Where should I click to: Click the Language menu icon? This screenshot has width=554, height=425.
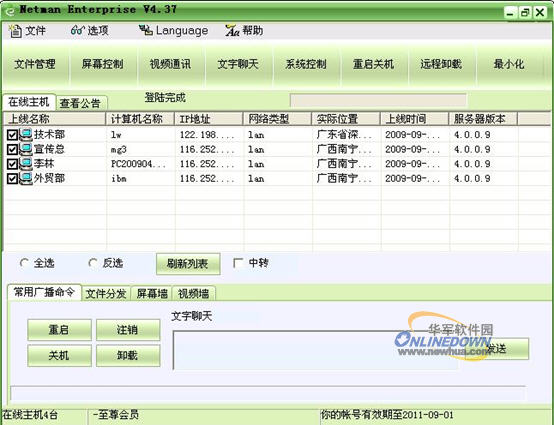pyautogui.click(x=145, y=30)
